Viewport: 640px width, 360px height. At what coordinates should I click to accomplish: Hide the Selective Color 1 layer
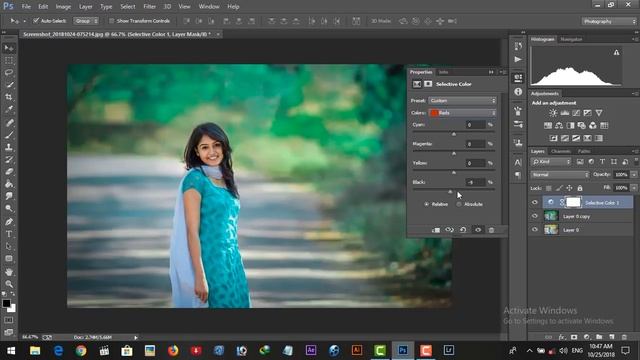(535, 202)
